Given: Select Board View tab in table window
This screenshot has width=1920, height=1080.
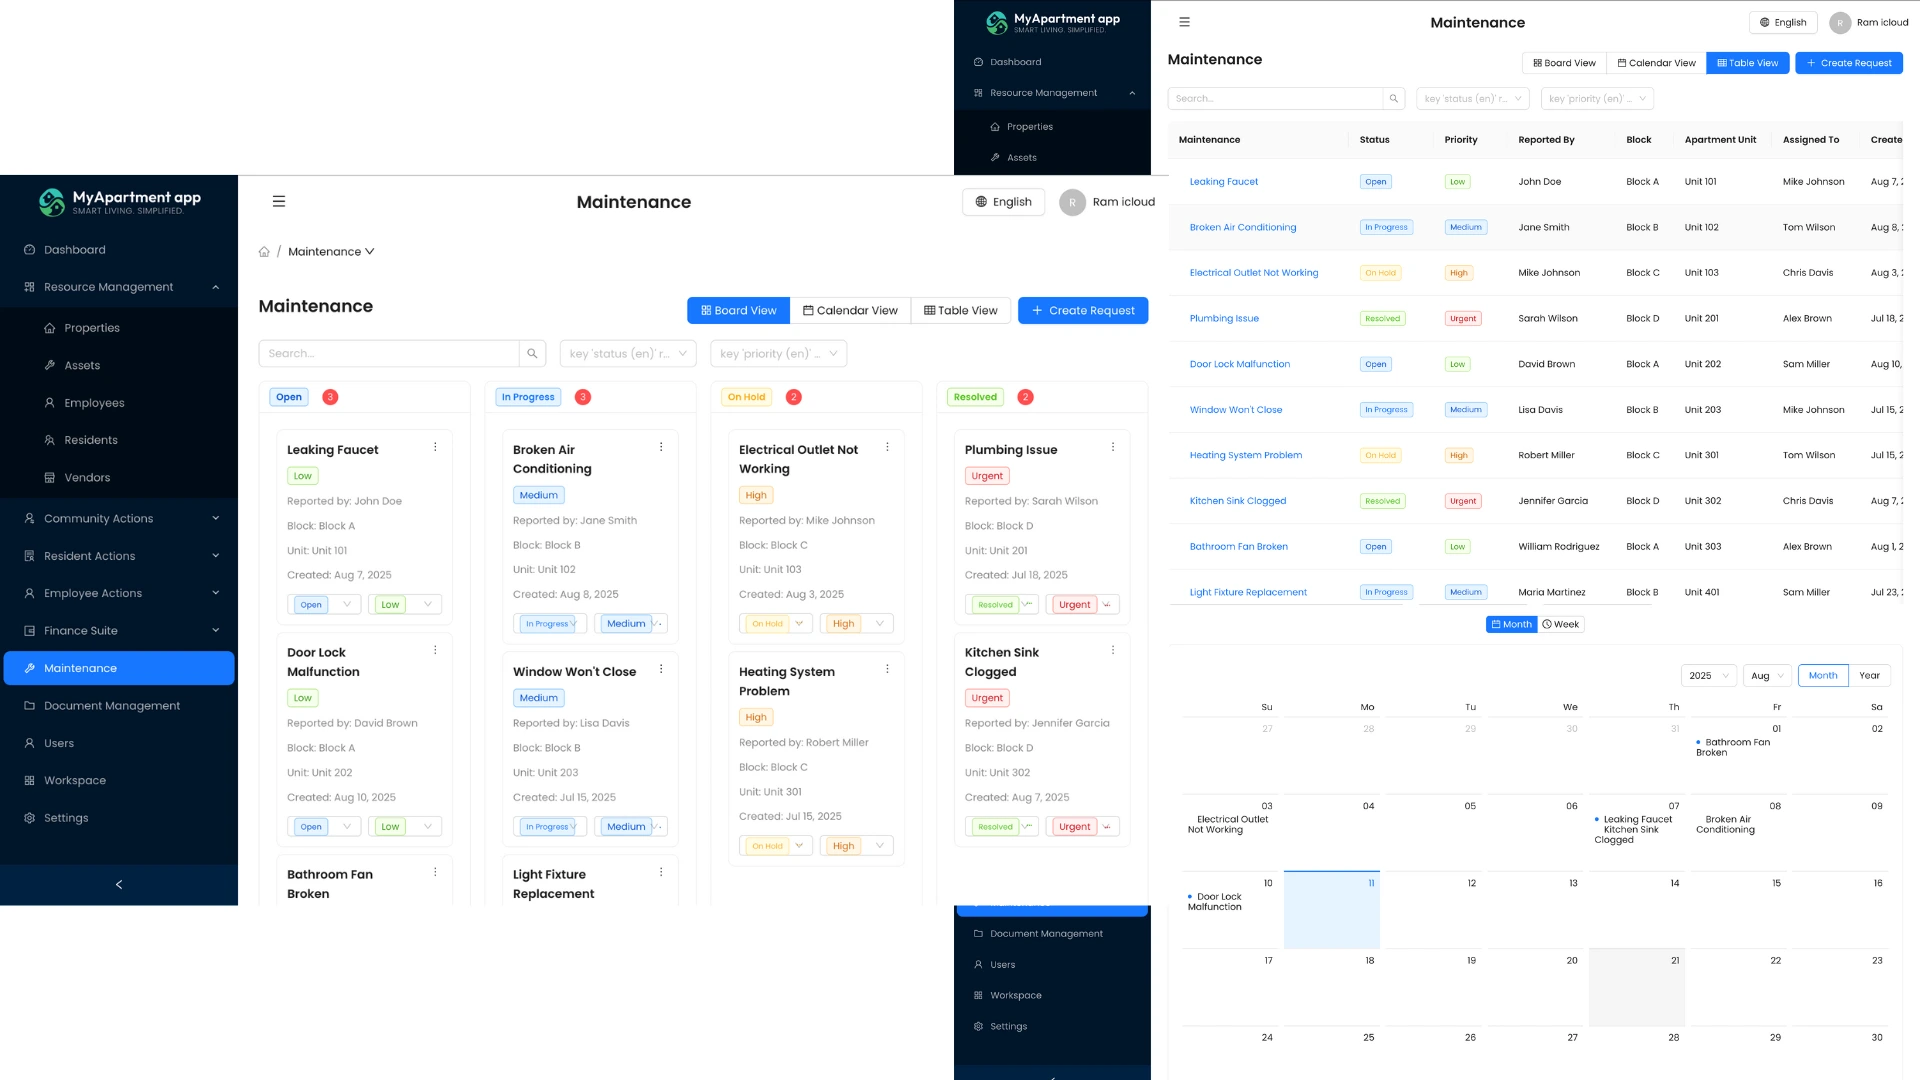Looking at the screenshot, I should click(x=1564, y=63).
